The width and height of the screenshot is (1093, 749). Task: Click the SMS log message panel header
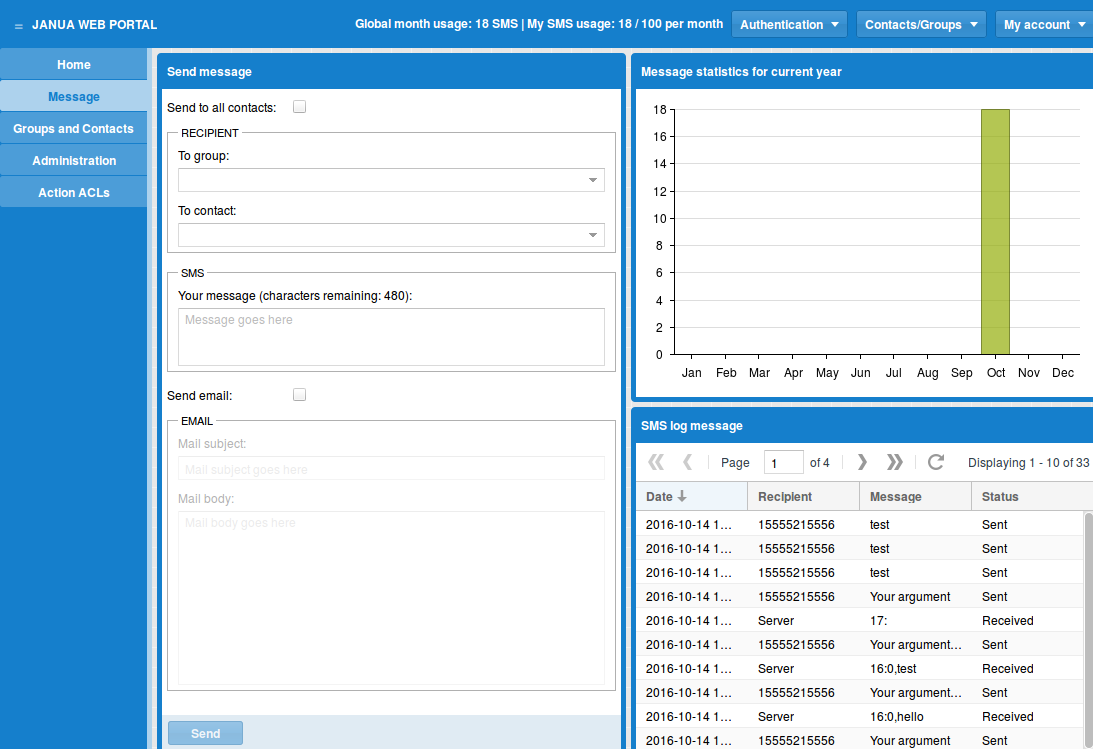point(864,426)
